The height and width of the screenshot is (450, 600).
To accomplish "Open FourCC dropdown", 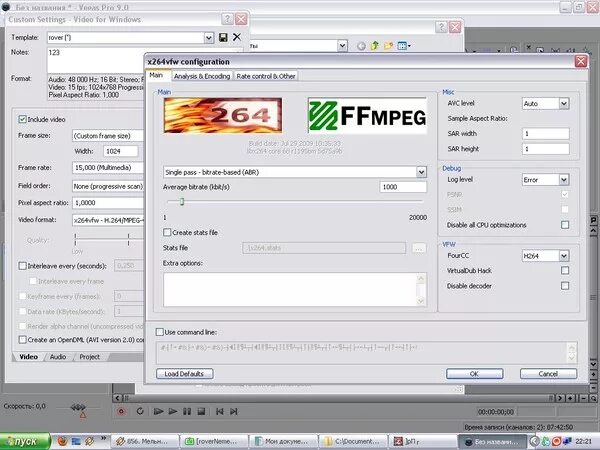I will (x=564, y=256).
